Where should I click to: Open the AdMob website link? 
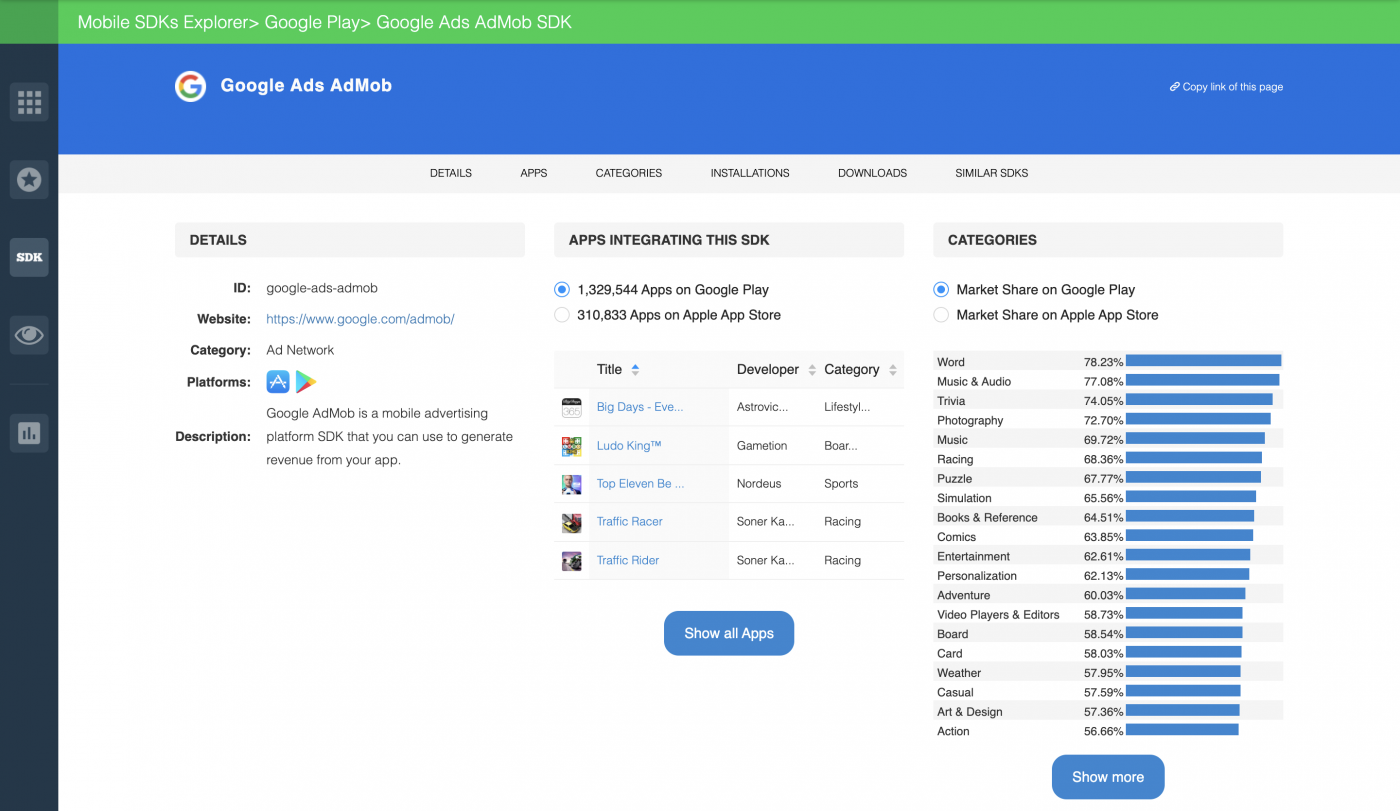point(360,318)
